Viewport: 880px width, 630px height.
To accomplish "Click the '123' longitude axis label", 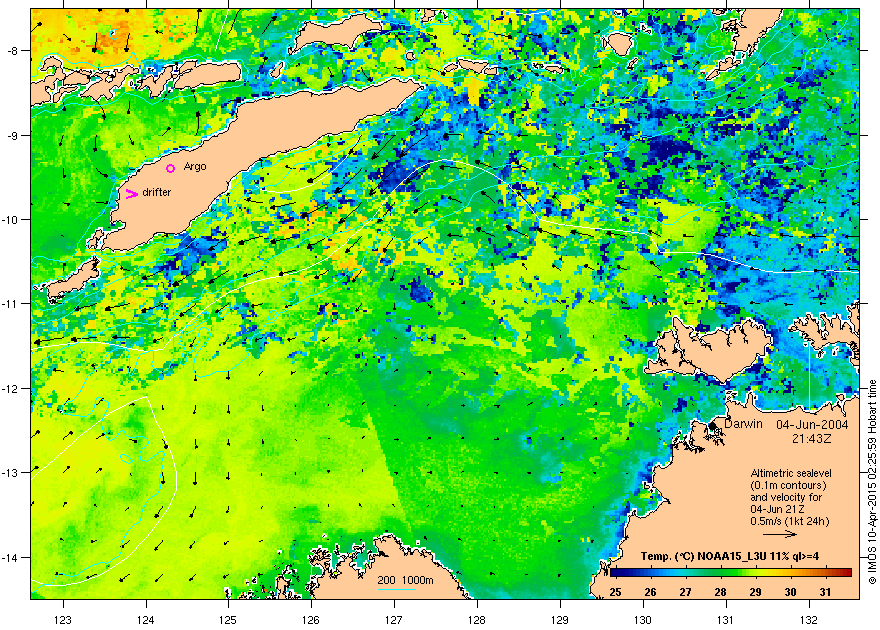I will [63, 620].
